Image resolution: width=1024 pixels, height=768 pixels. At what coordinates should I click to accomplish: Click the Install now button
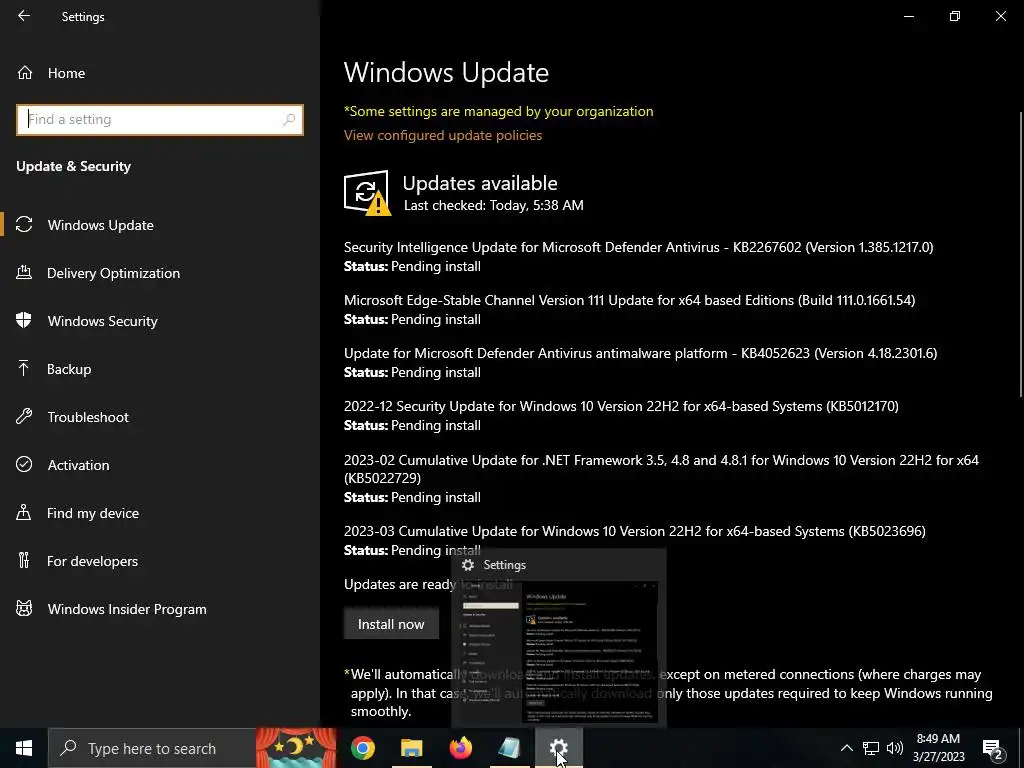pos(391,624)
